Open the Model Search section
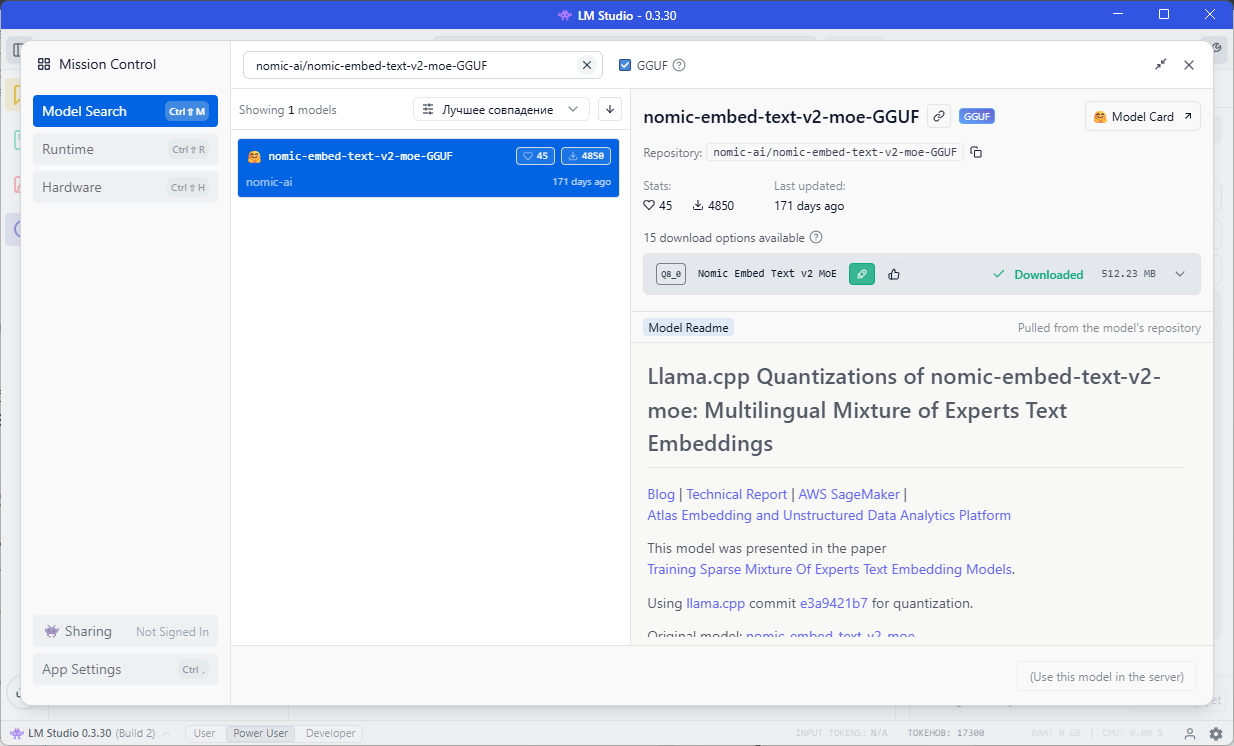This screenshot has height=746, width=1234. point(125,111)
